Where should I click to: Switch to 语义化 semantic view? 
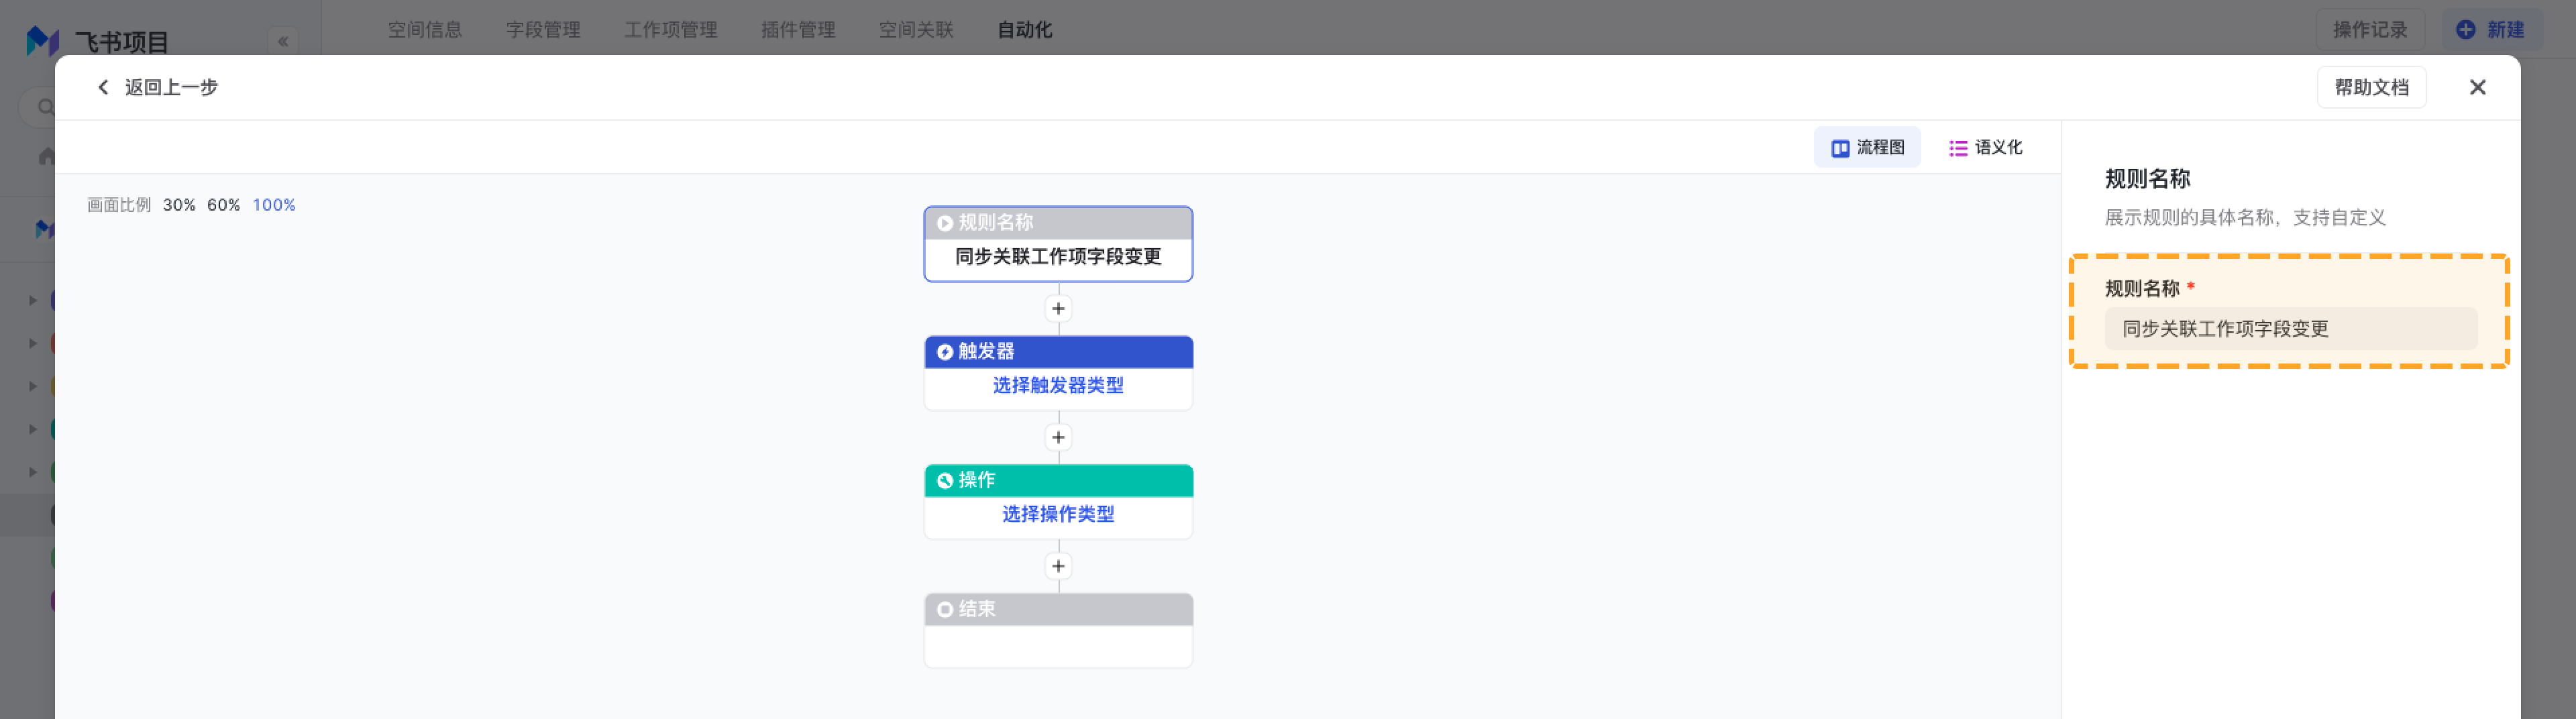1985,148
